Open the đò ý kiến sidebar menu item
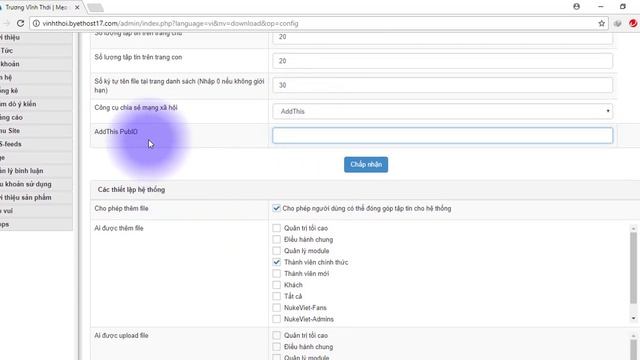The height and width of the screenshot is (360, 640). [x=36, y=104]
